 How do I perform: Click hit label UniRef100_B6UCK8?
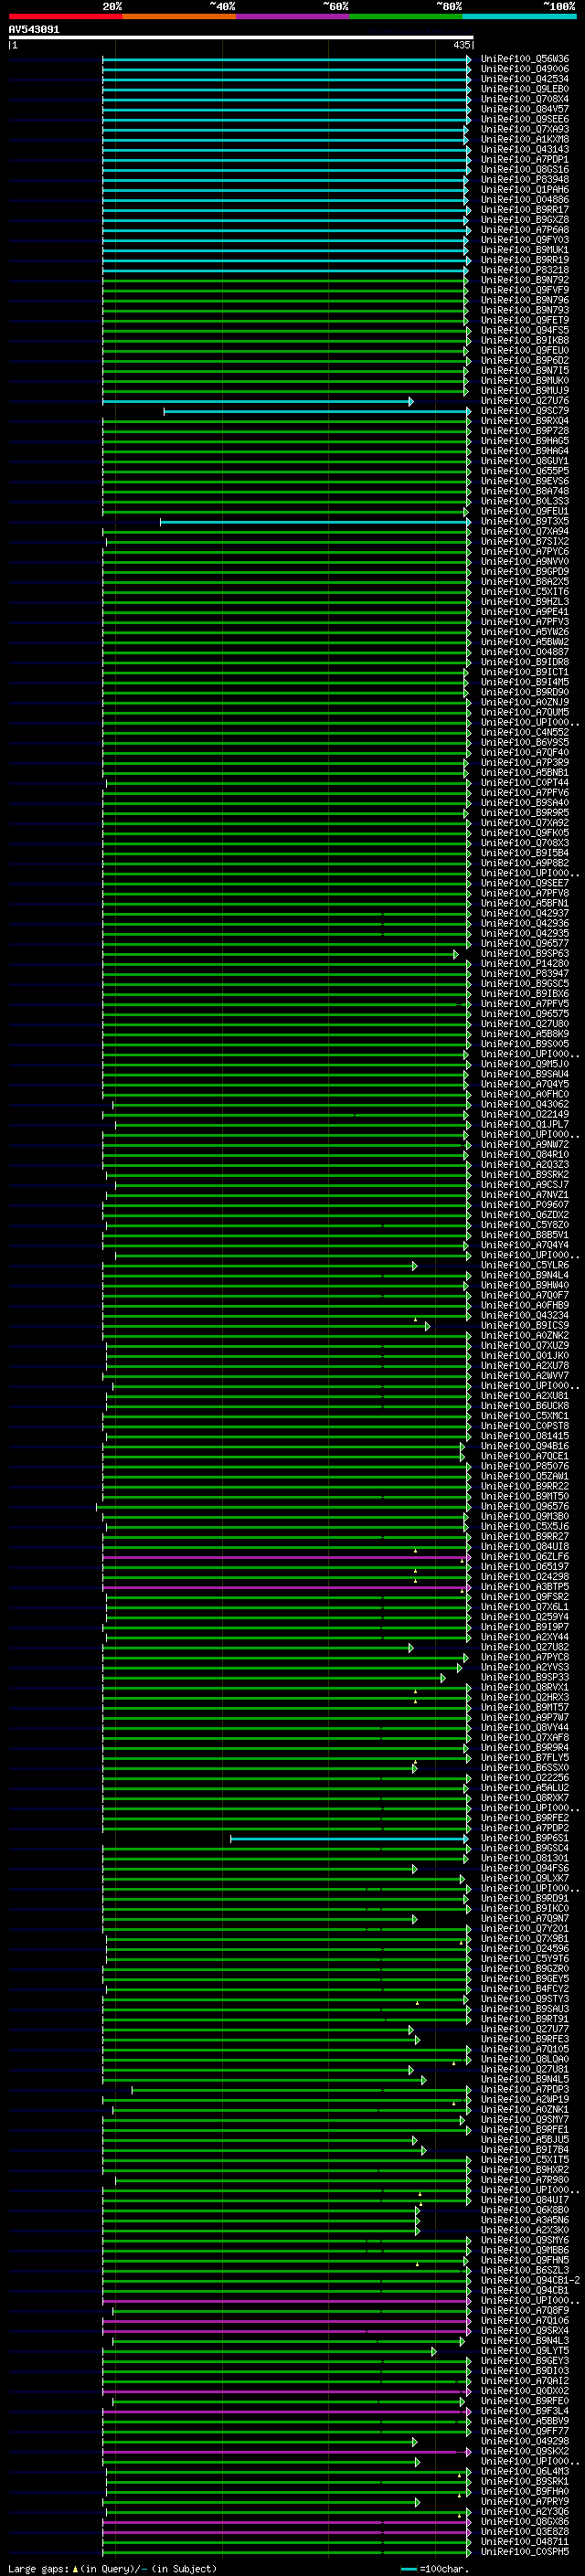pos(525,1405)
